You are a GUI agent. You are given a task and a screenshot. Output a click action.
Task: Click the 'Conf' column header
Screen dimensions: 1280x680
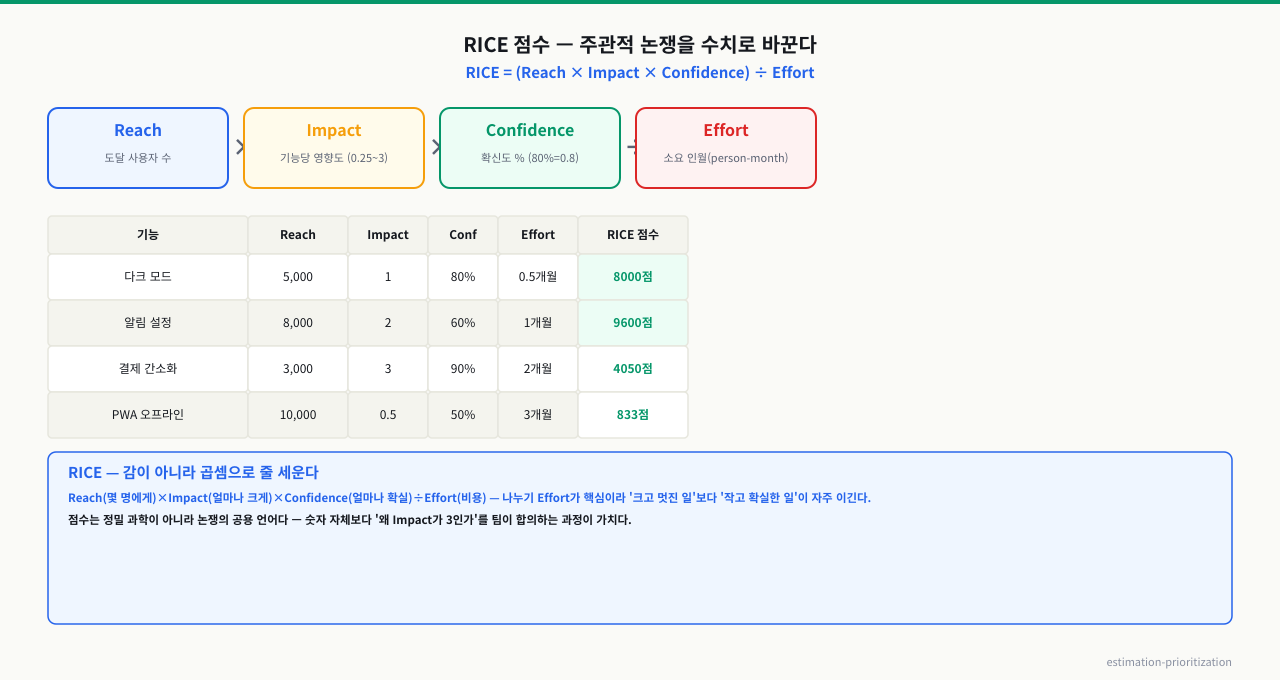(463, 235)
